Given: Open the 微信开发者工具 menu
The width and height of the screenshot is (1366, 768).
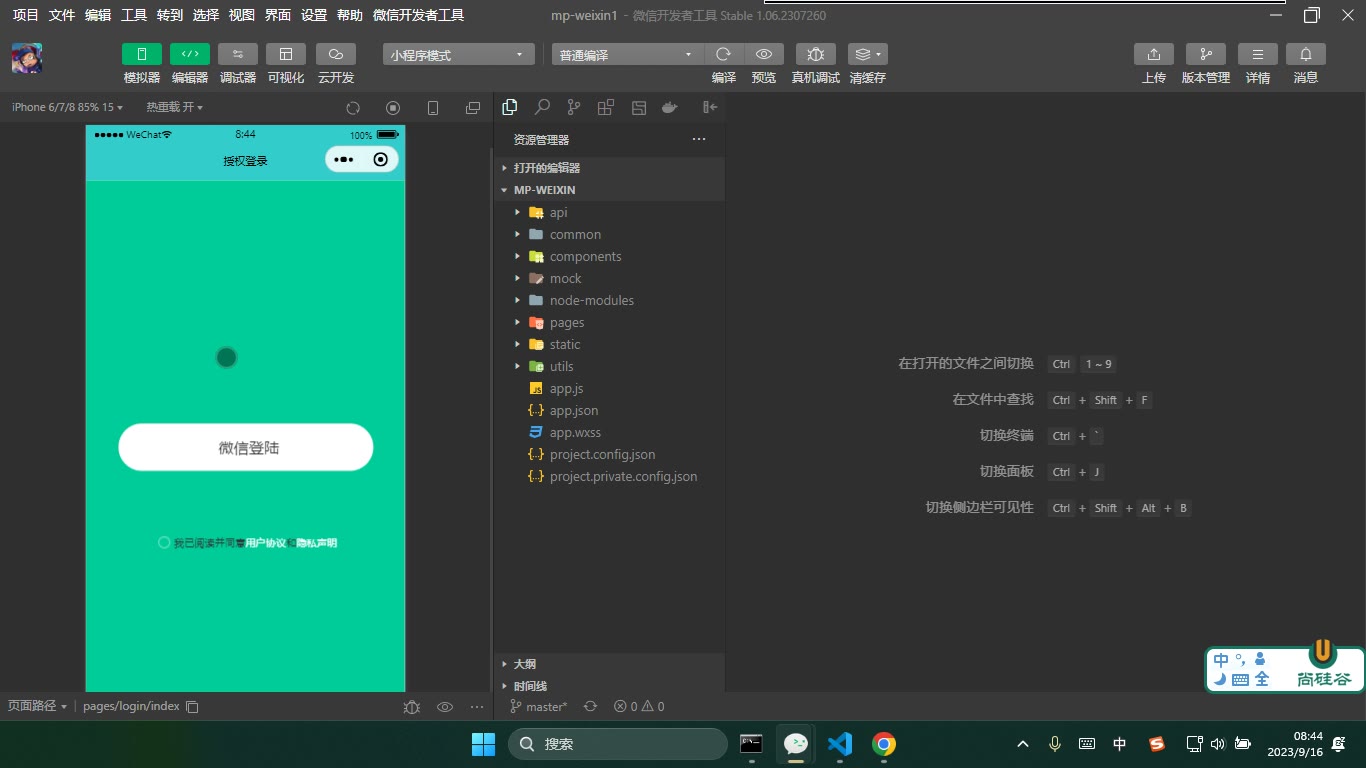Looking at the screenshot, I should click(x=418, y=15).
